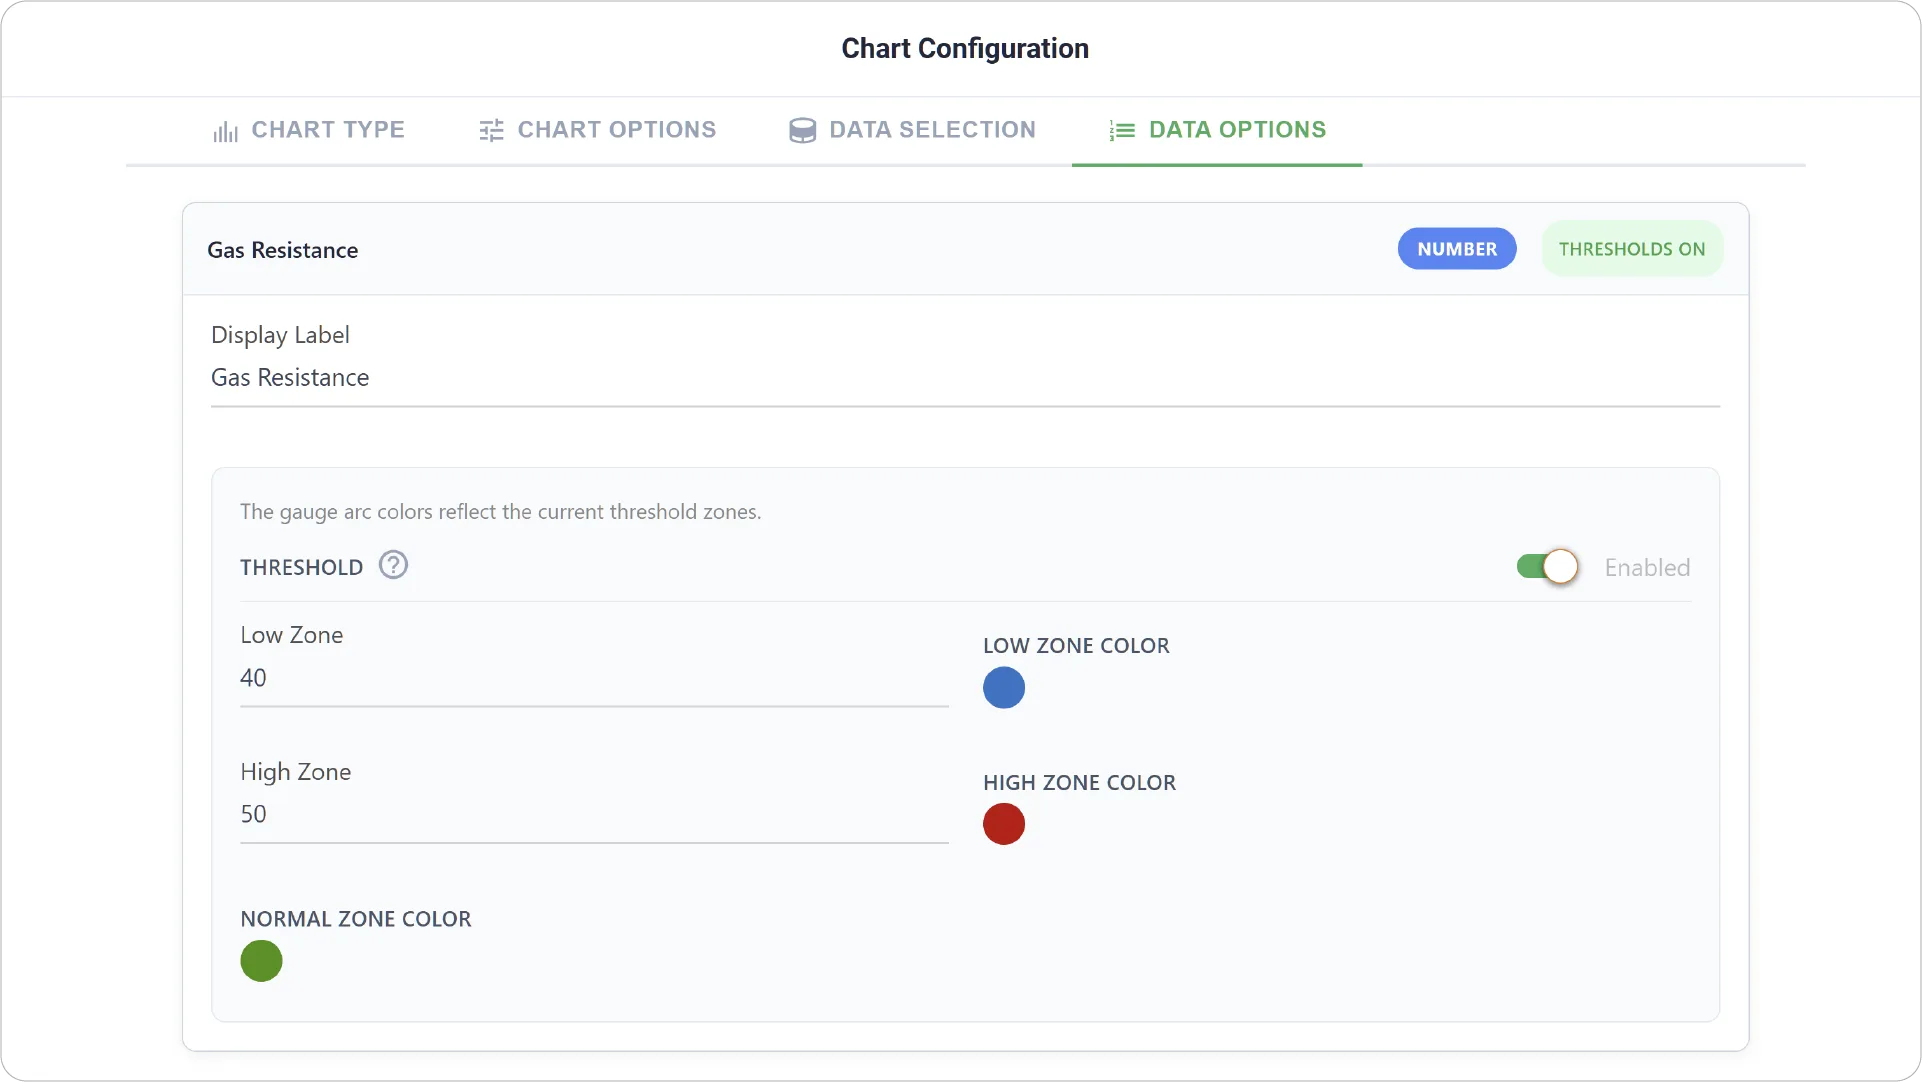1922x1082 pixels.
Task: Click the THRESHOLD section label
Action: pyautogui.click(x=301, y=567)
